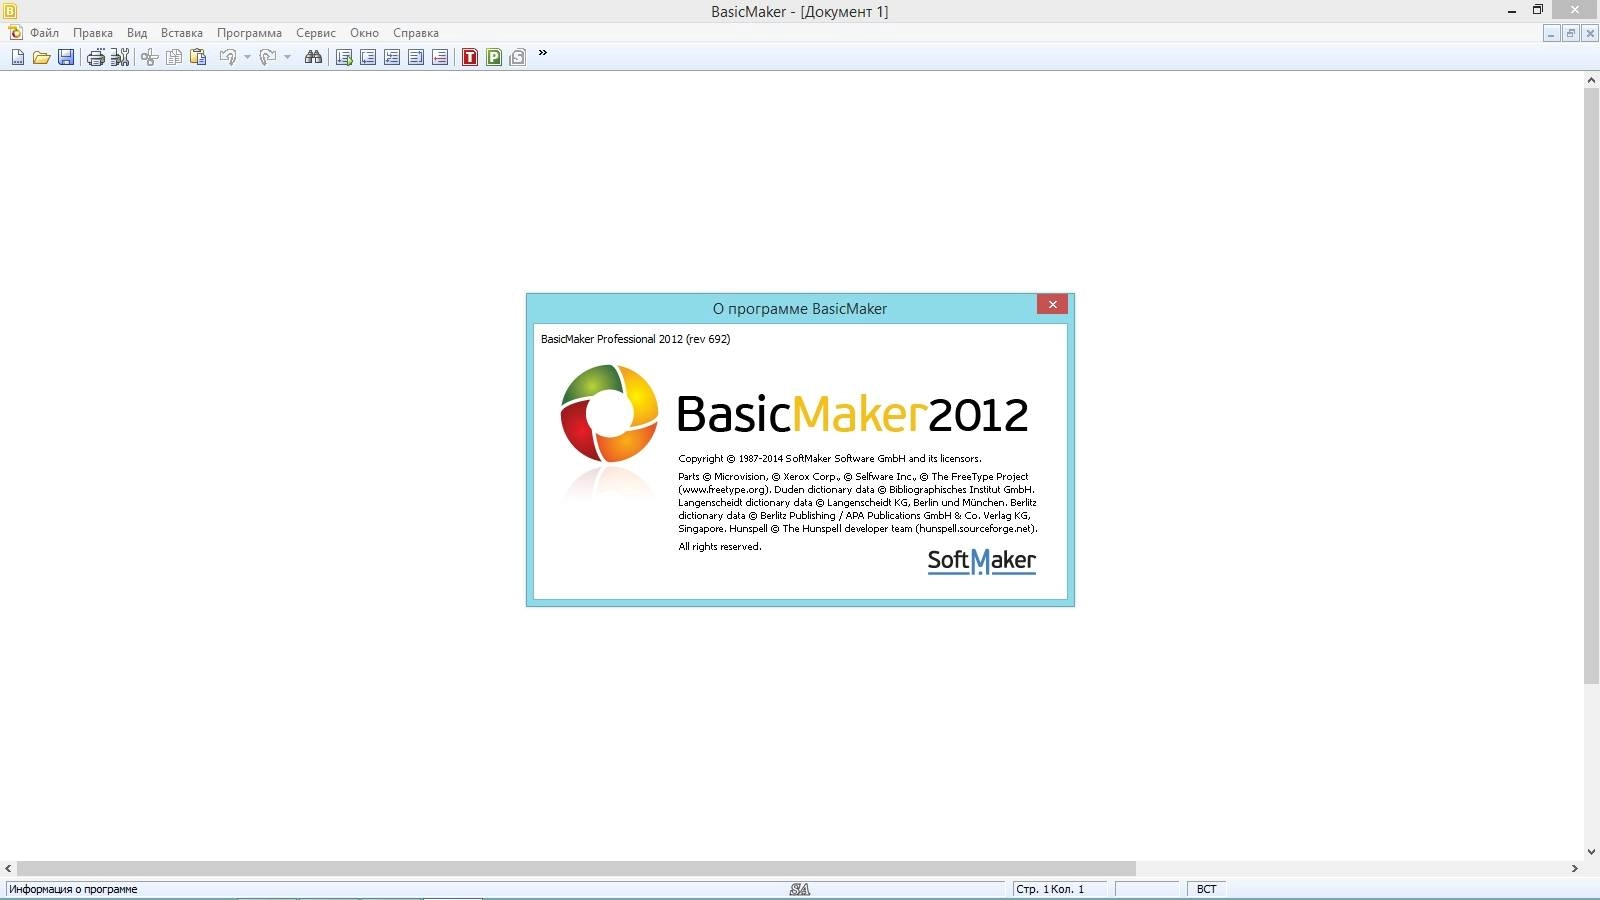Minimize the inner document window
The width and height of the screenshot is (1600, 900).
tap(1551, 33)
